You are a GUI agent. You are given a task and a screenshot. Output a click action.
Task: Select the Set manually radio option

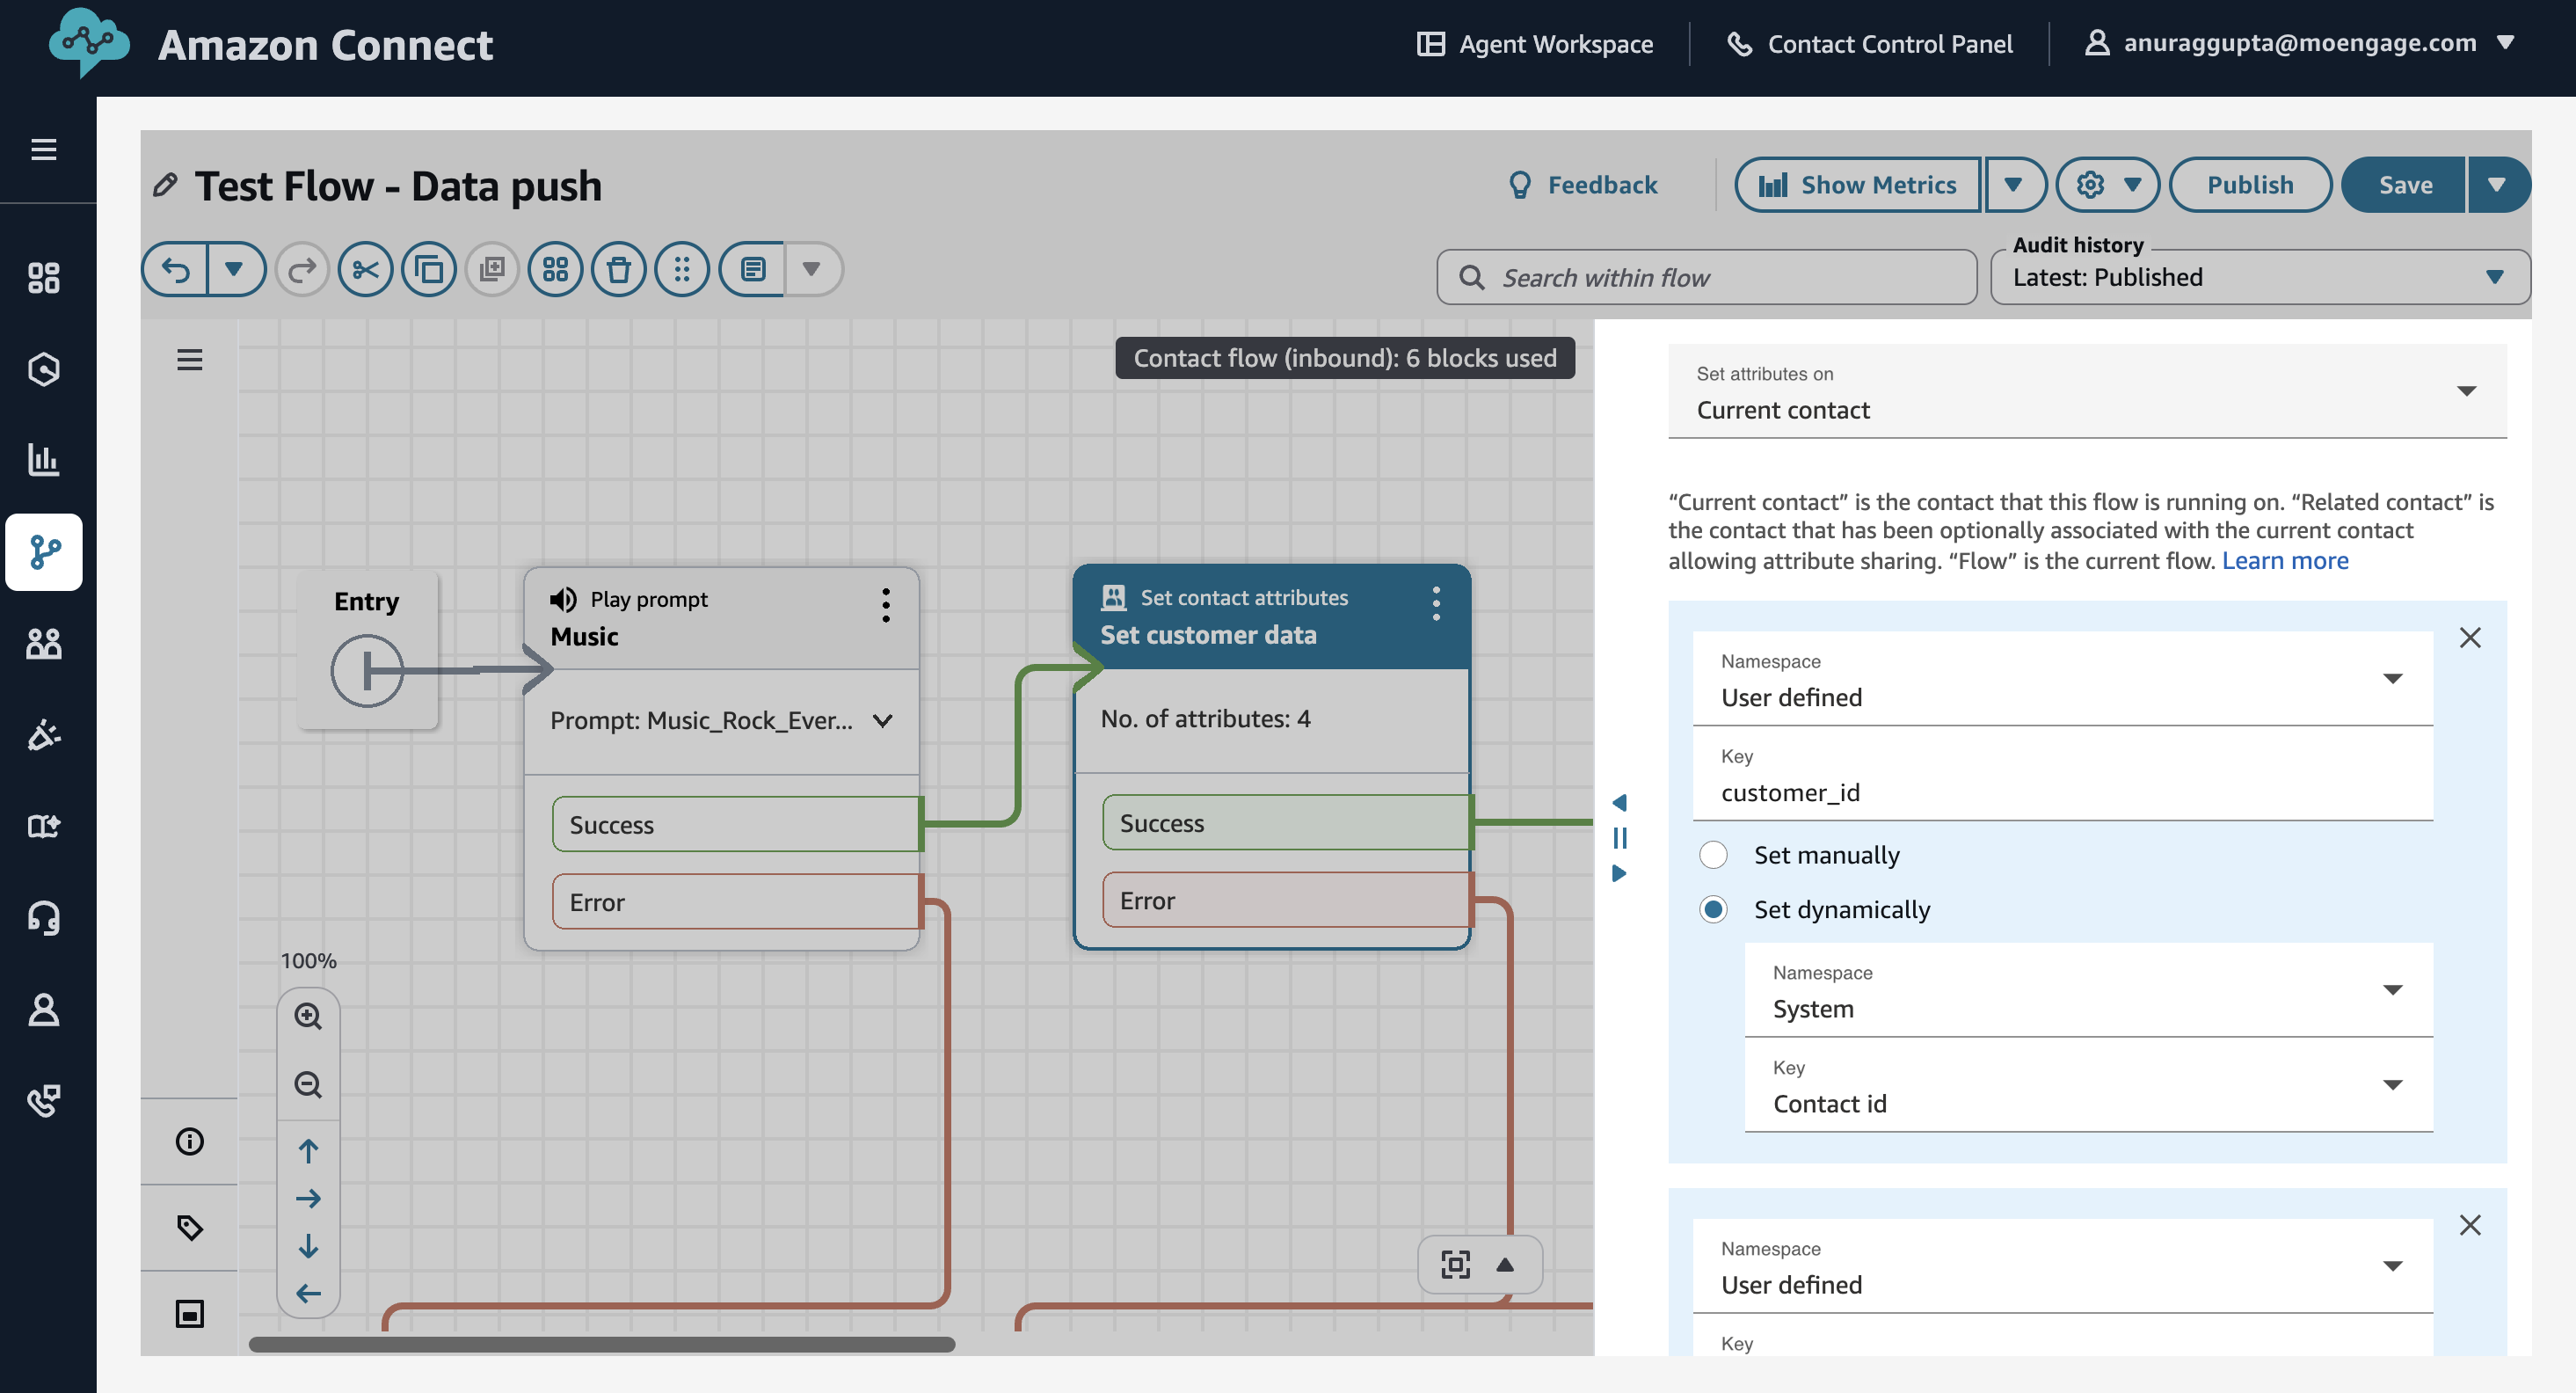tap(1713, 855)
